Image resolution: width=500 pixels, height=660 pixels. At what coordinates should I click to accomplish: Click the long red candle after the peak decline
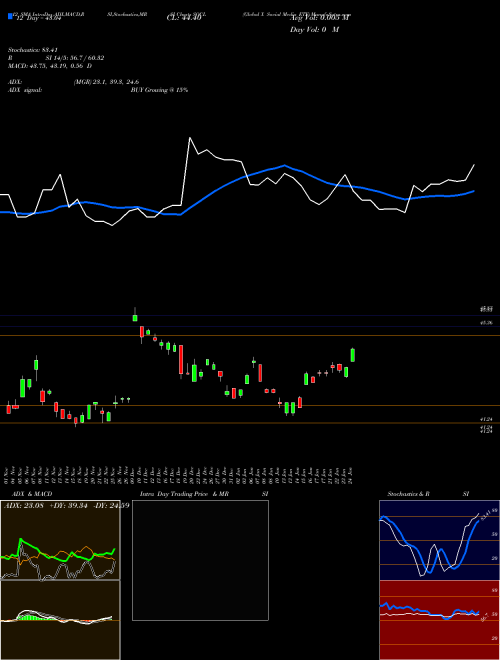coord(181,360)
